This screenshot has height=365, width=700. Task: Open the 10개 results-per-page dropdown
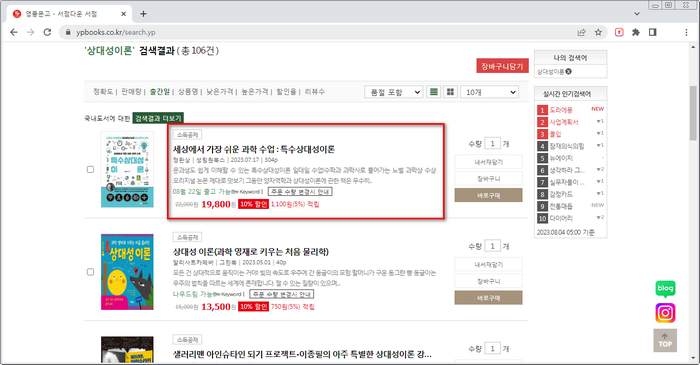coord(489,92)
